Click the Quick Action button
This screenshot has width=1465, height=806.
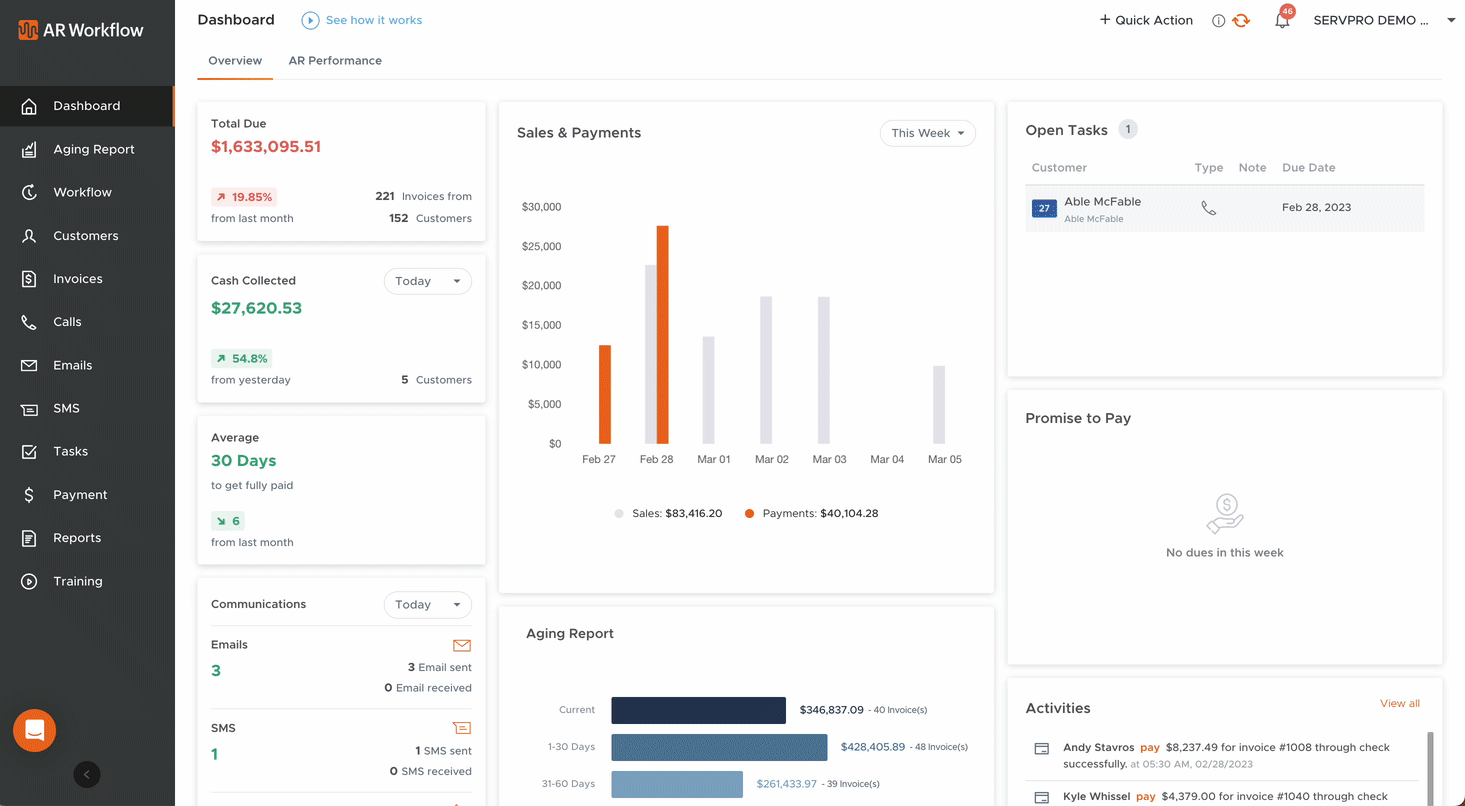(x=1146, y=20)
